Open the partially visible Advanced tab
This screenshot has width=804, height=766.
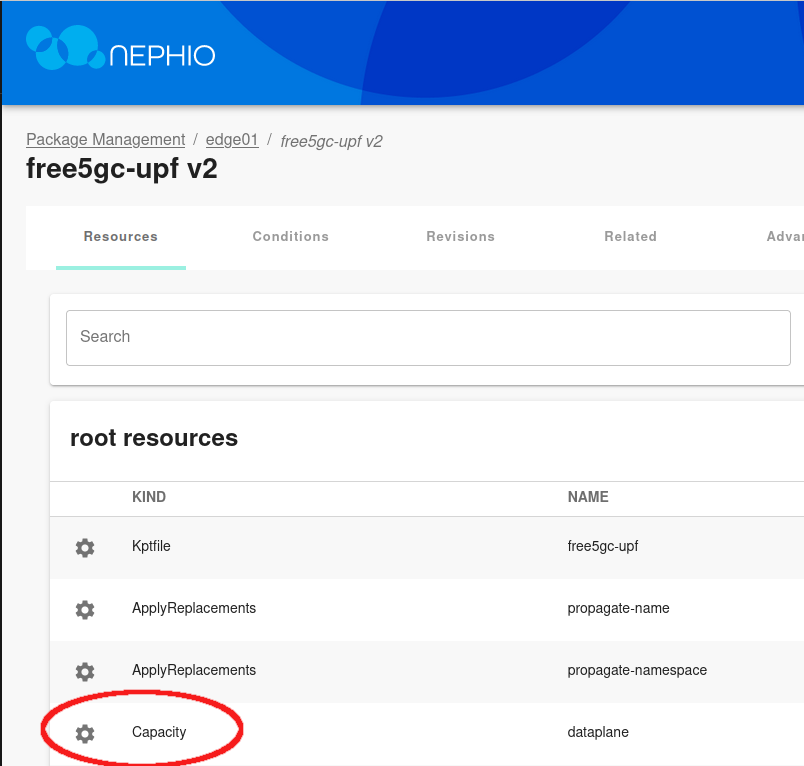784,237
